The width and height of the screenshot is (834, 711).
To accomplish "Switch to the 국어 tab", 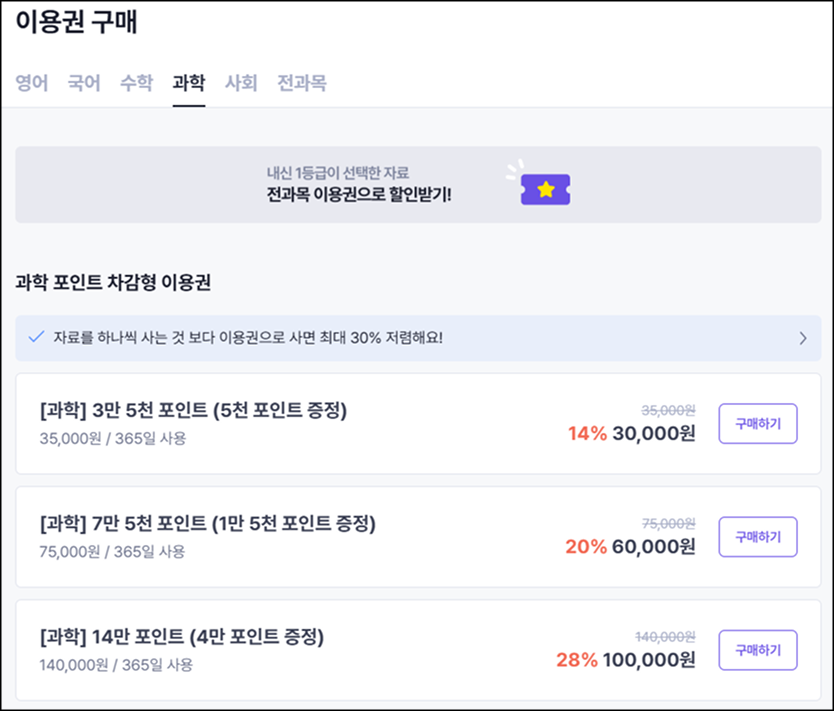I will point(84,83).
